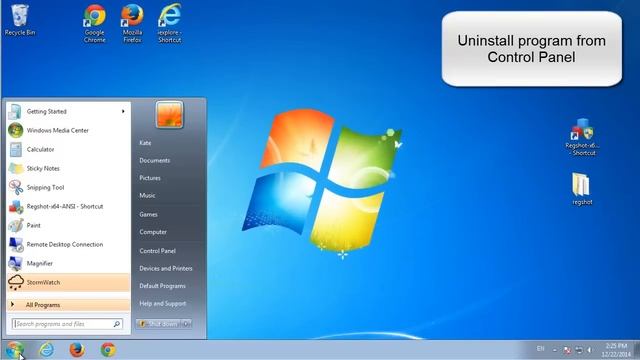Click the Remote Desktop Connection icon
This screenshot has height=360, width=640.
coord(16,244)
